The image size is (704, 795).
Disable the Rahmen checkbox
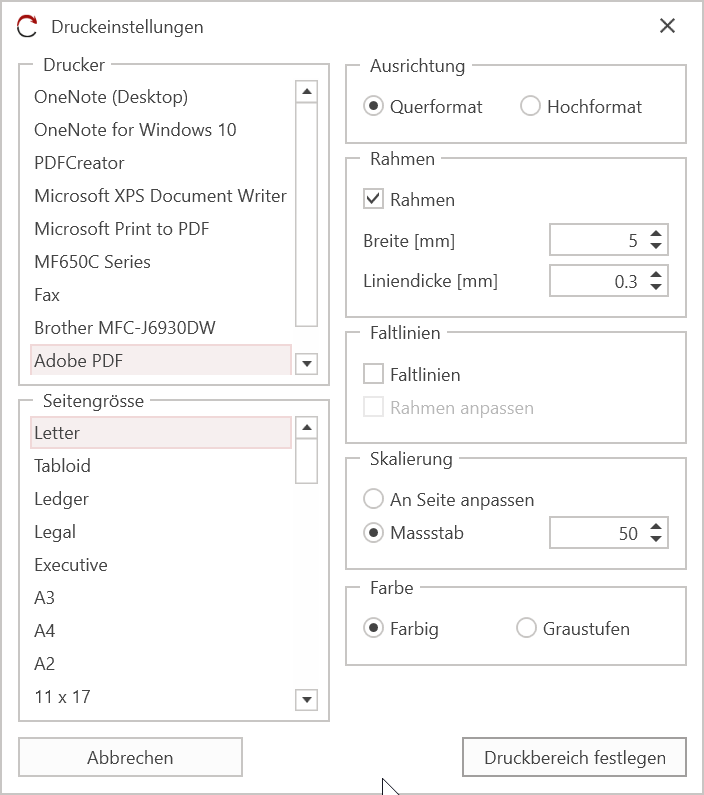(373, 199)
